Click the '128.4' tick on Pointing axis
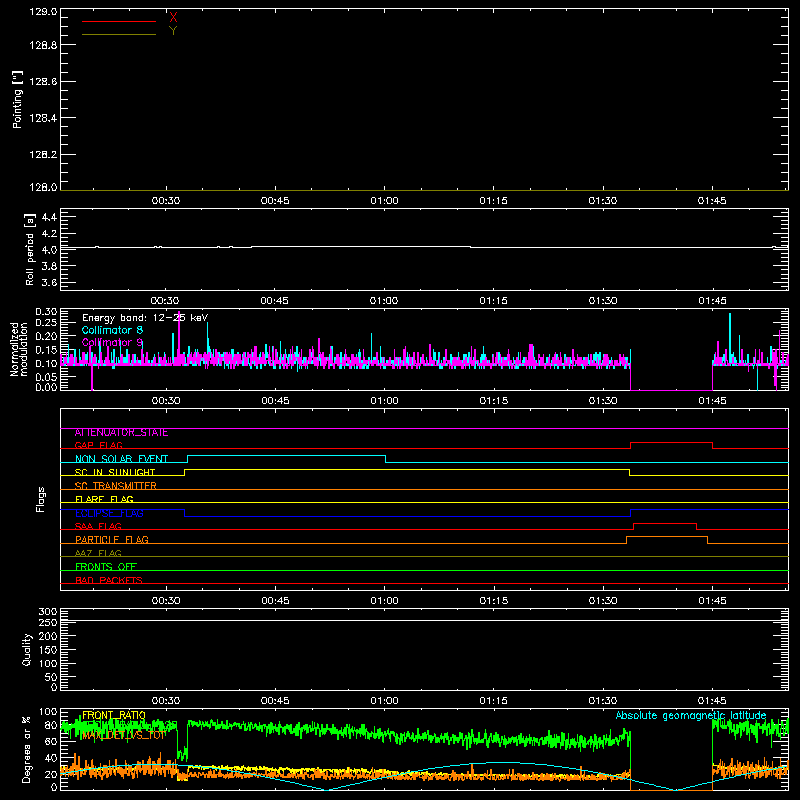This screenshot has width=800, height=800. coord(43,118)
